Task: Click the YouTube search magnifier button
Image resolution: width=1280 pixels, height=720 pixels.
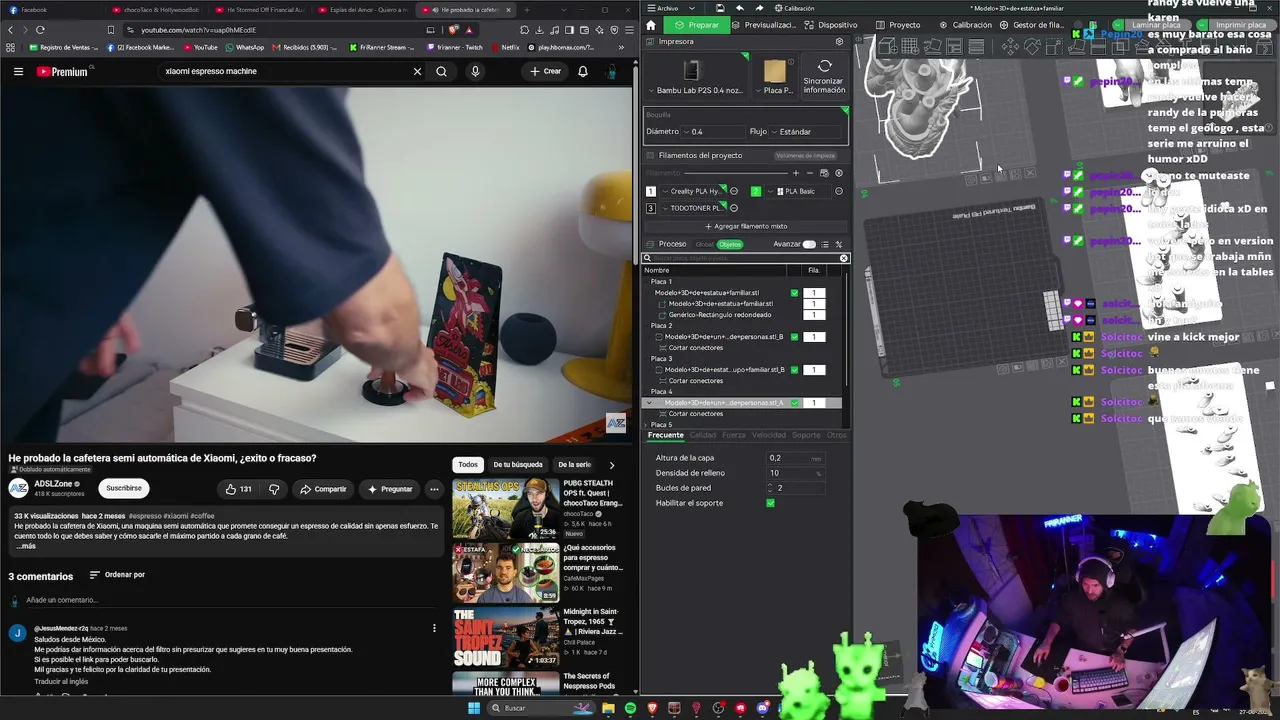Action: (441, 72)
